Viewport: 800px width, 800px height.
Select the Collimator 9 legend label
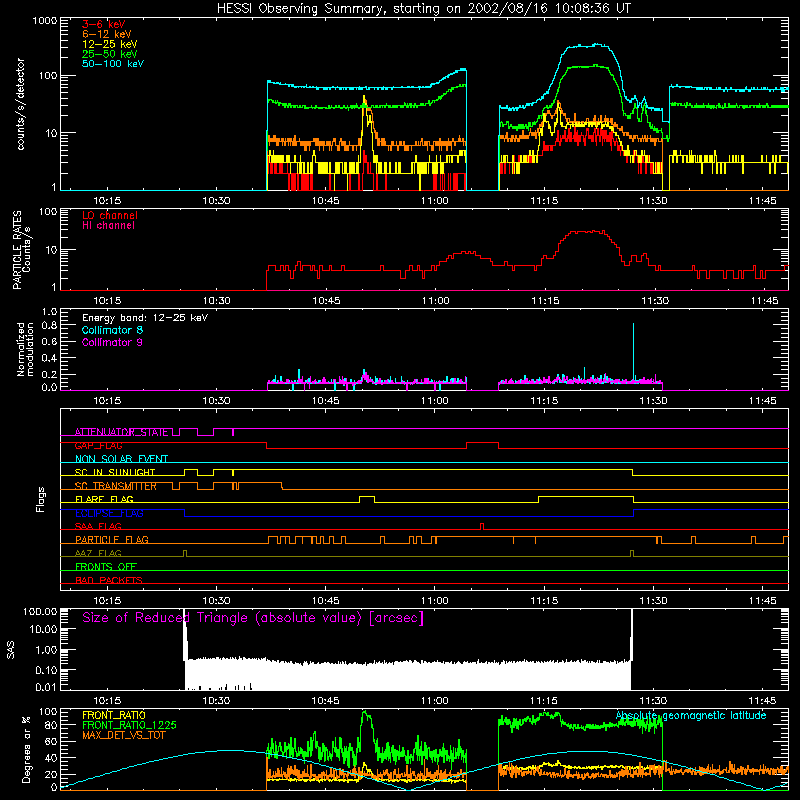[112, 342]
